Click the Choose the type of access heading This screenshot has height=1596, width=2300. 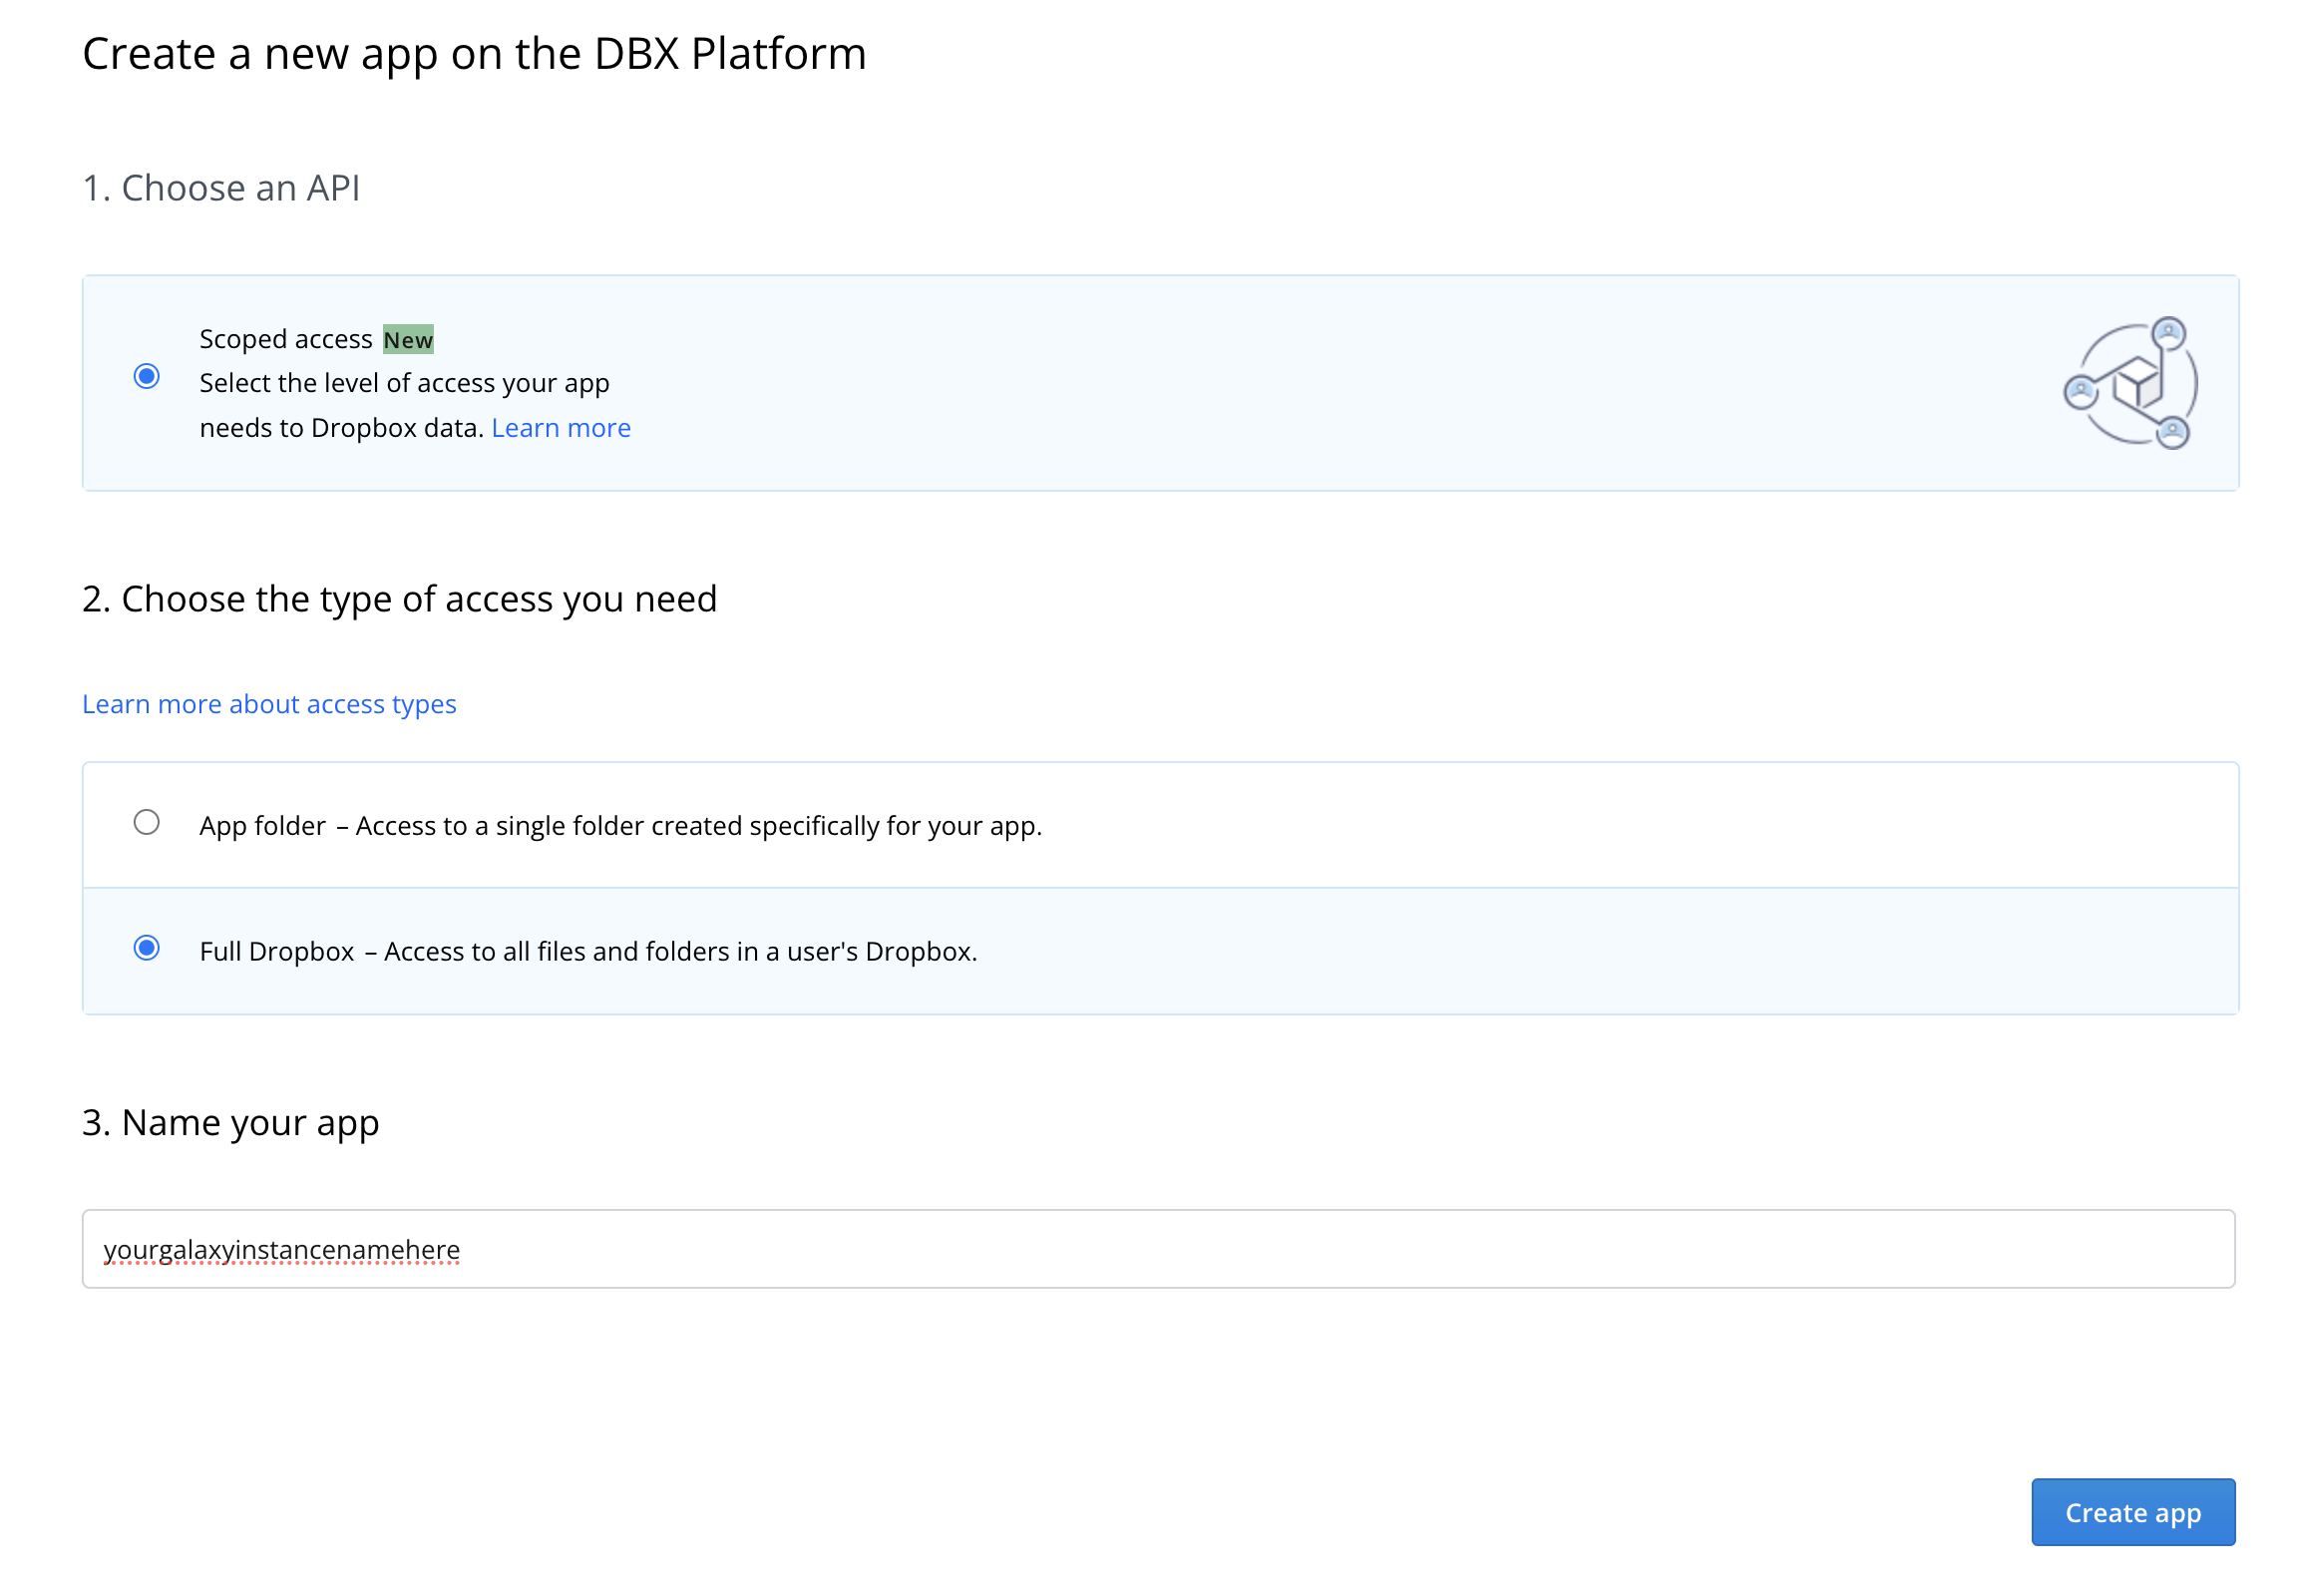point(399,598)
